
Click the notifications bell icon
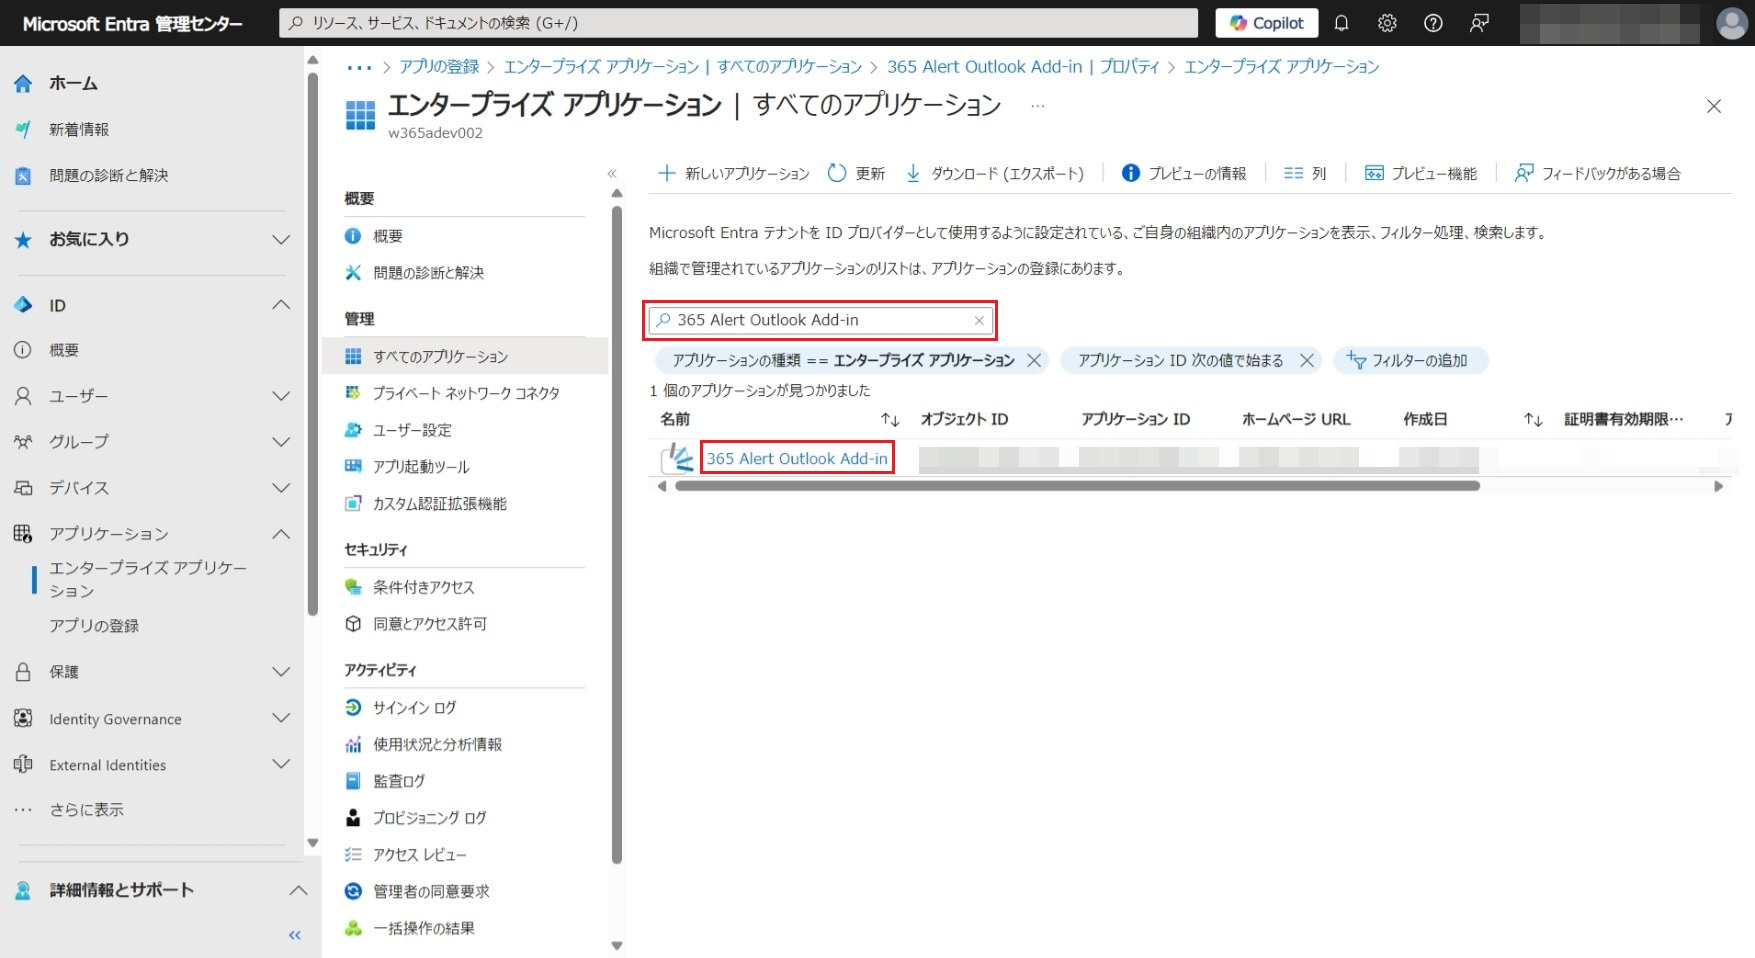(1341, 23)
